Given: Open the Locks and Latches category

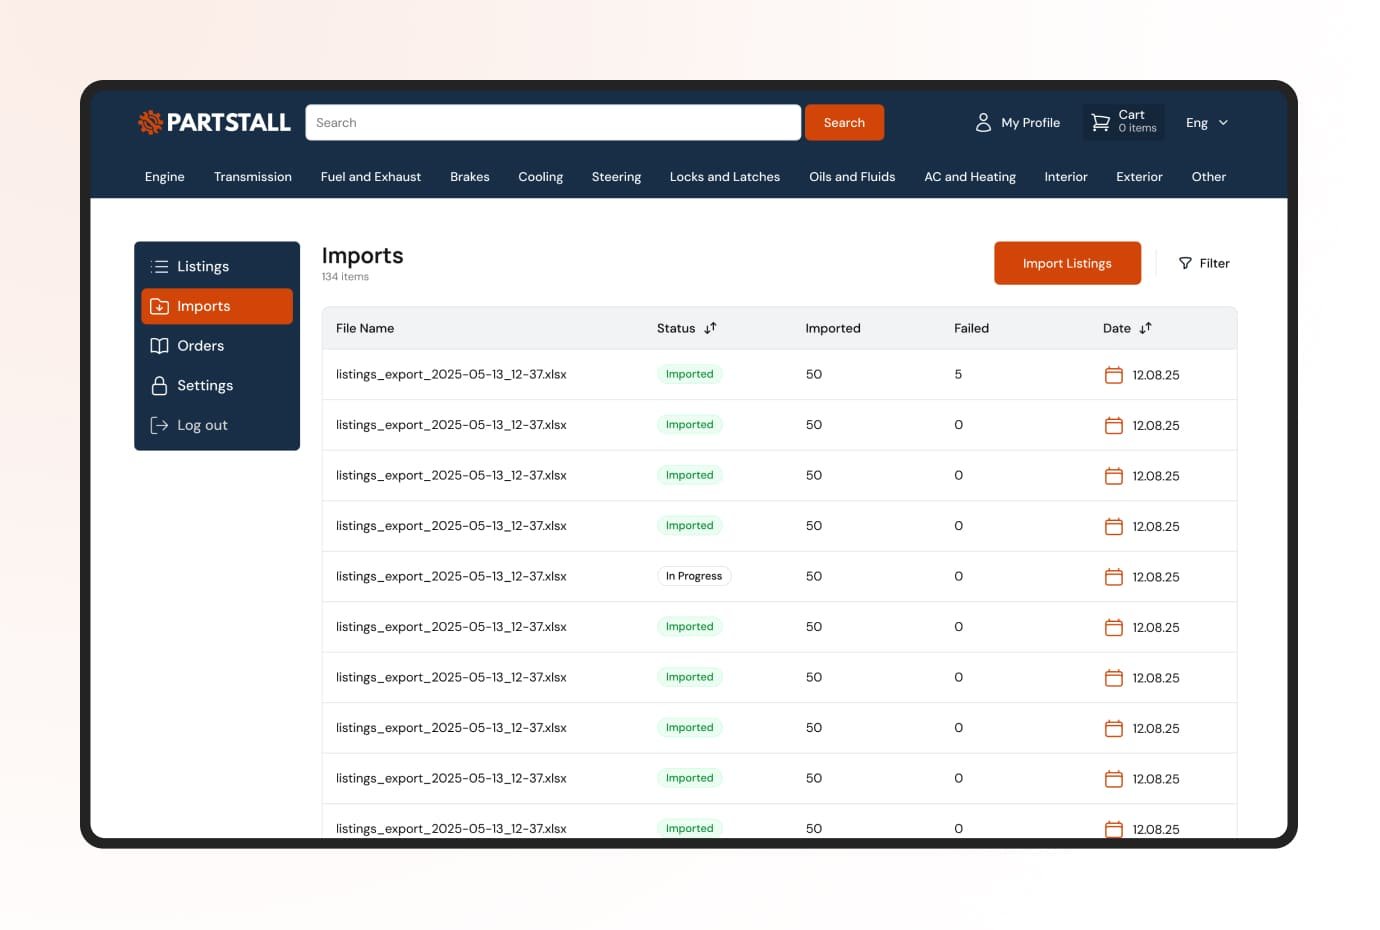Looking at the screenshot, I should tap(725, 177).
